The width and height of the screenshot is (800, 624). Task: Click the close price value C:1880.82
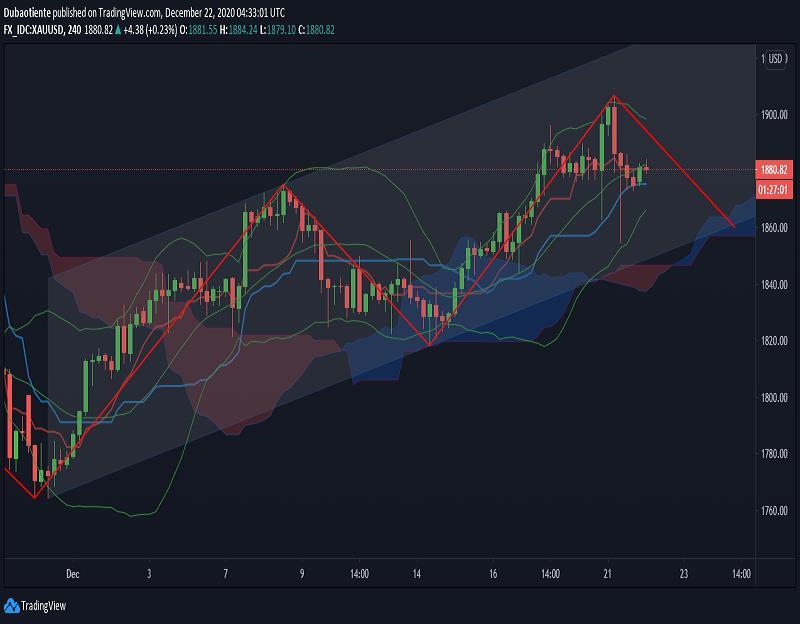point(316,30)
